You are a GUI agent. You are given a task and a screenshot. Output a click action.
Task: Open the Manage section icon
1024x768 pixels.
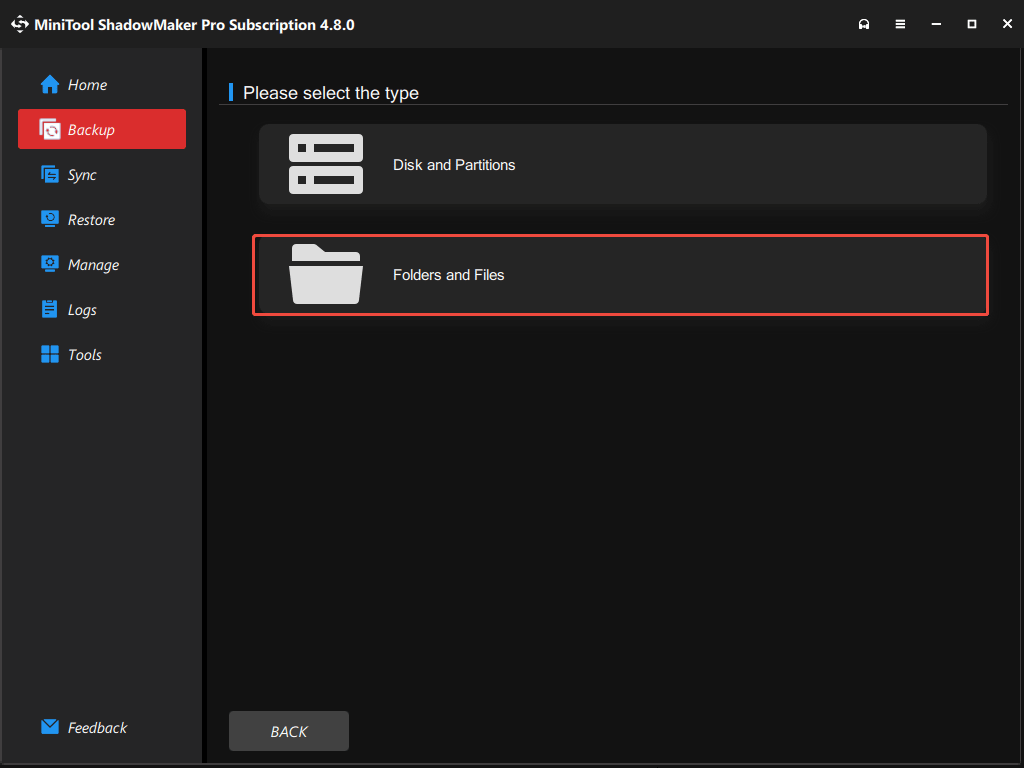[x=49, y=264]
